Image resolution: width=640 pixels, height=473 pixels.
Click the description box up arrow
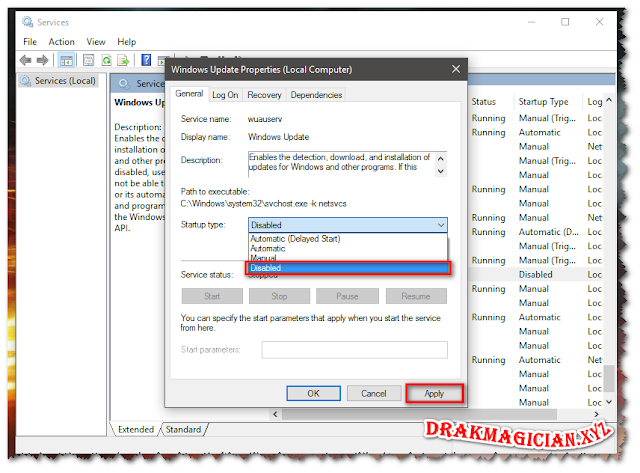(441, 158)
